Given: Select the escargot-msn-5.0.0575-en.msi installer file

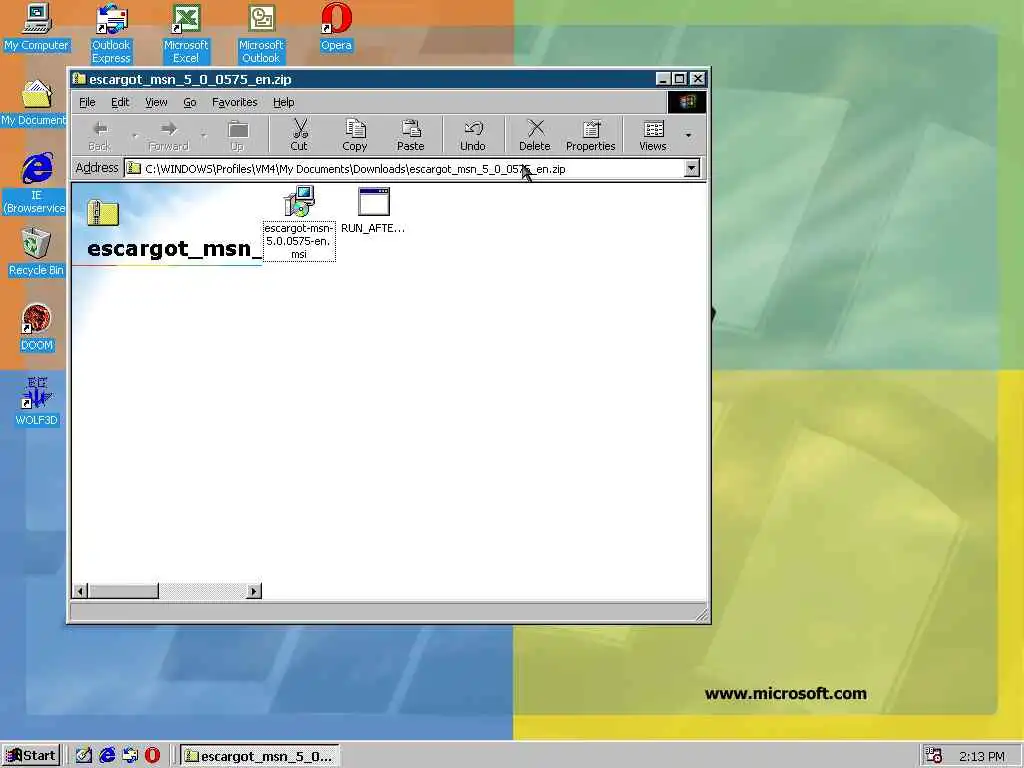Looking at the screenshot, I should 299,223.
